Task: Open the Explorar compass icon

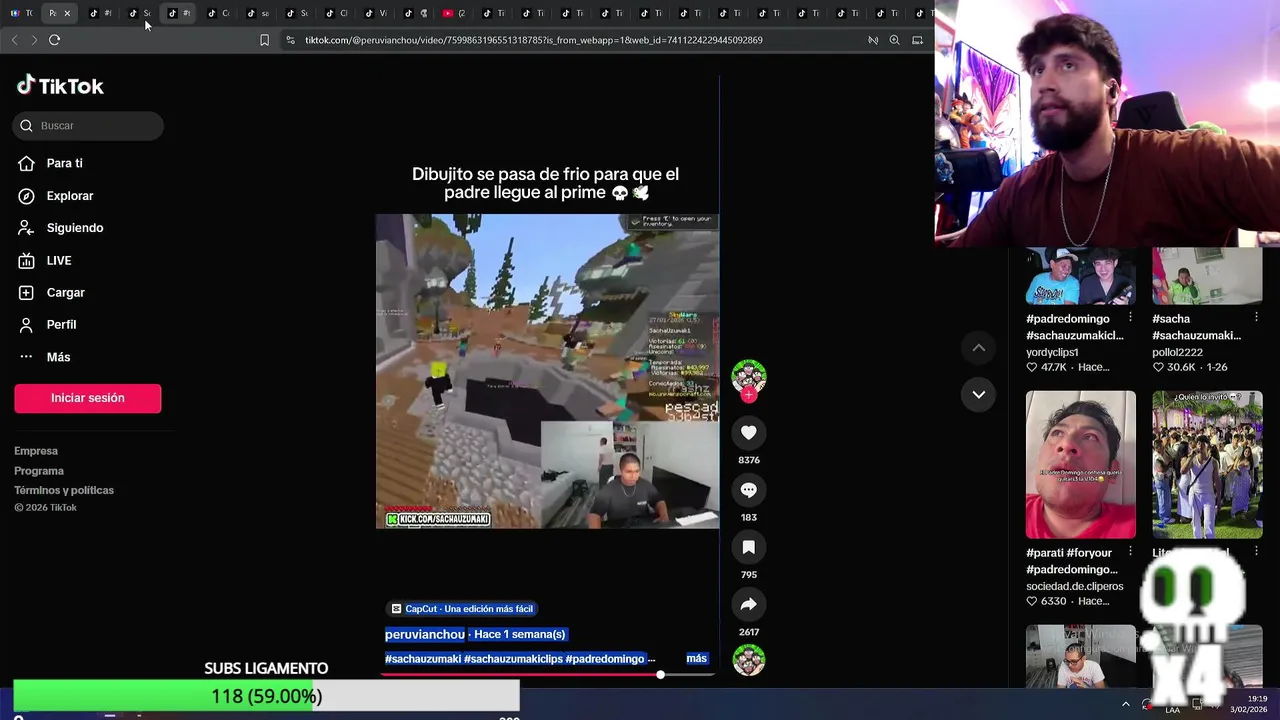Action: [26, 196]
